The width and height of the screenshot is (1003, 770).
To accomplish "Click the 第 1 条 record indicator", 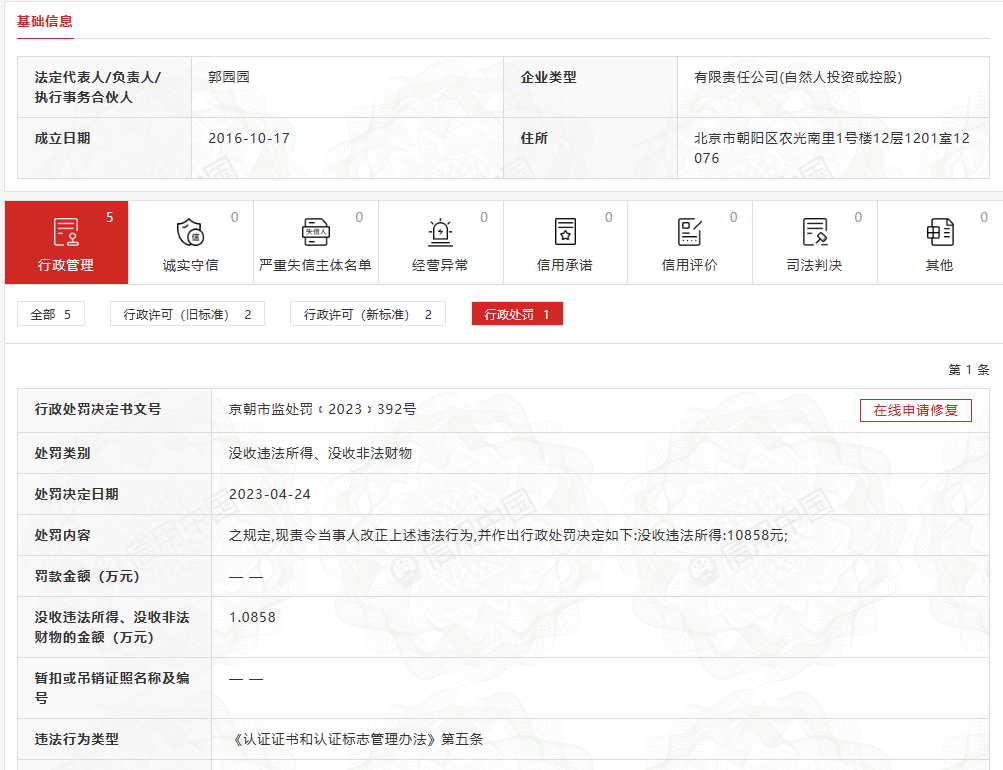I will coord(968,370).
